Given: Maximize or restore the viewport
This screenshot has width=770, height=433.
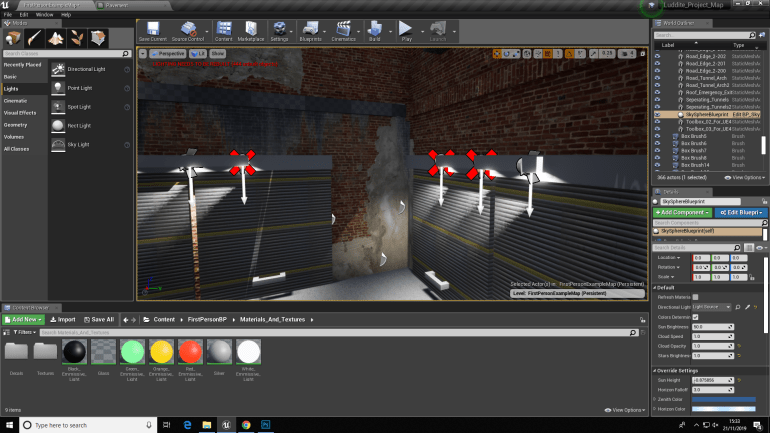Looking at the screenshot, I should [x=642, y=54].
